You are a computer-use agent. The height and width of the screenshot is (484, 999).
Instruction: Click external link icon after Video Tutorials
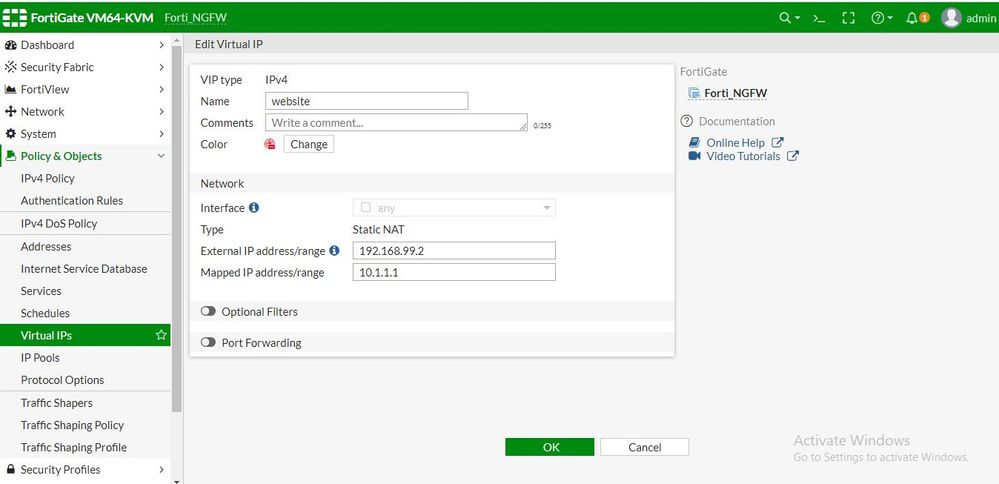click(793, 156)
